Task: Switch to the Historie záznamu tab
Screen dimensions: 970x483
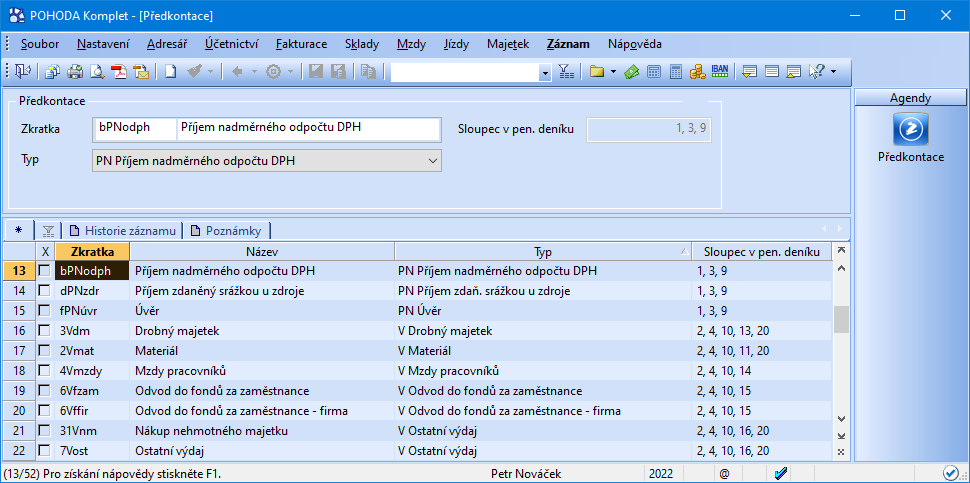Action: coord(122,231)
